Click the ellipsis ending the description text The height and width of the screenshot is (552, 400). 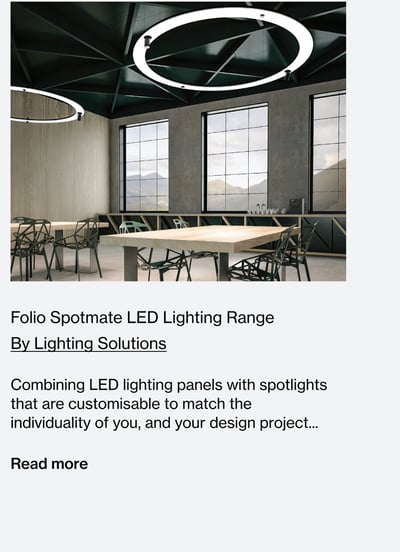coord(314,426)
